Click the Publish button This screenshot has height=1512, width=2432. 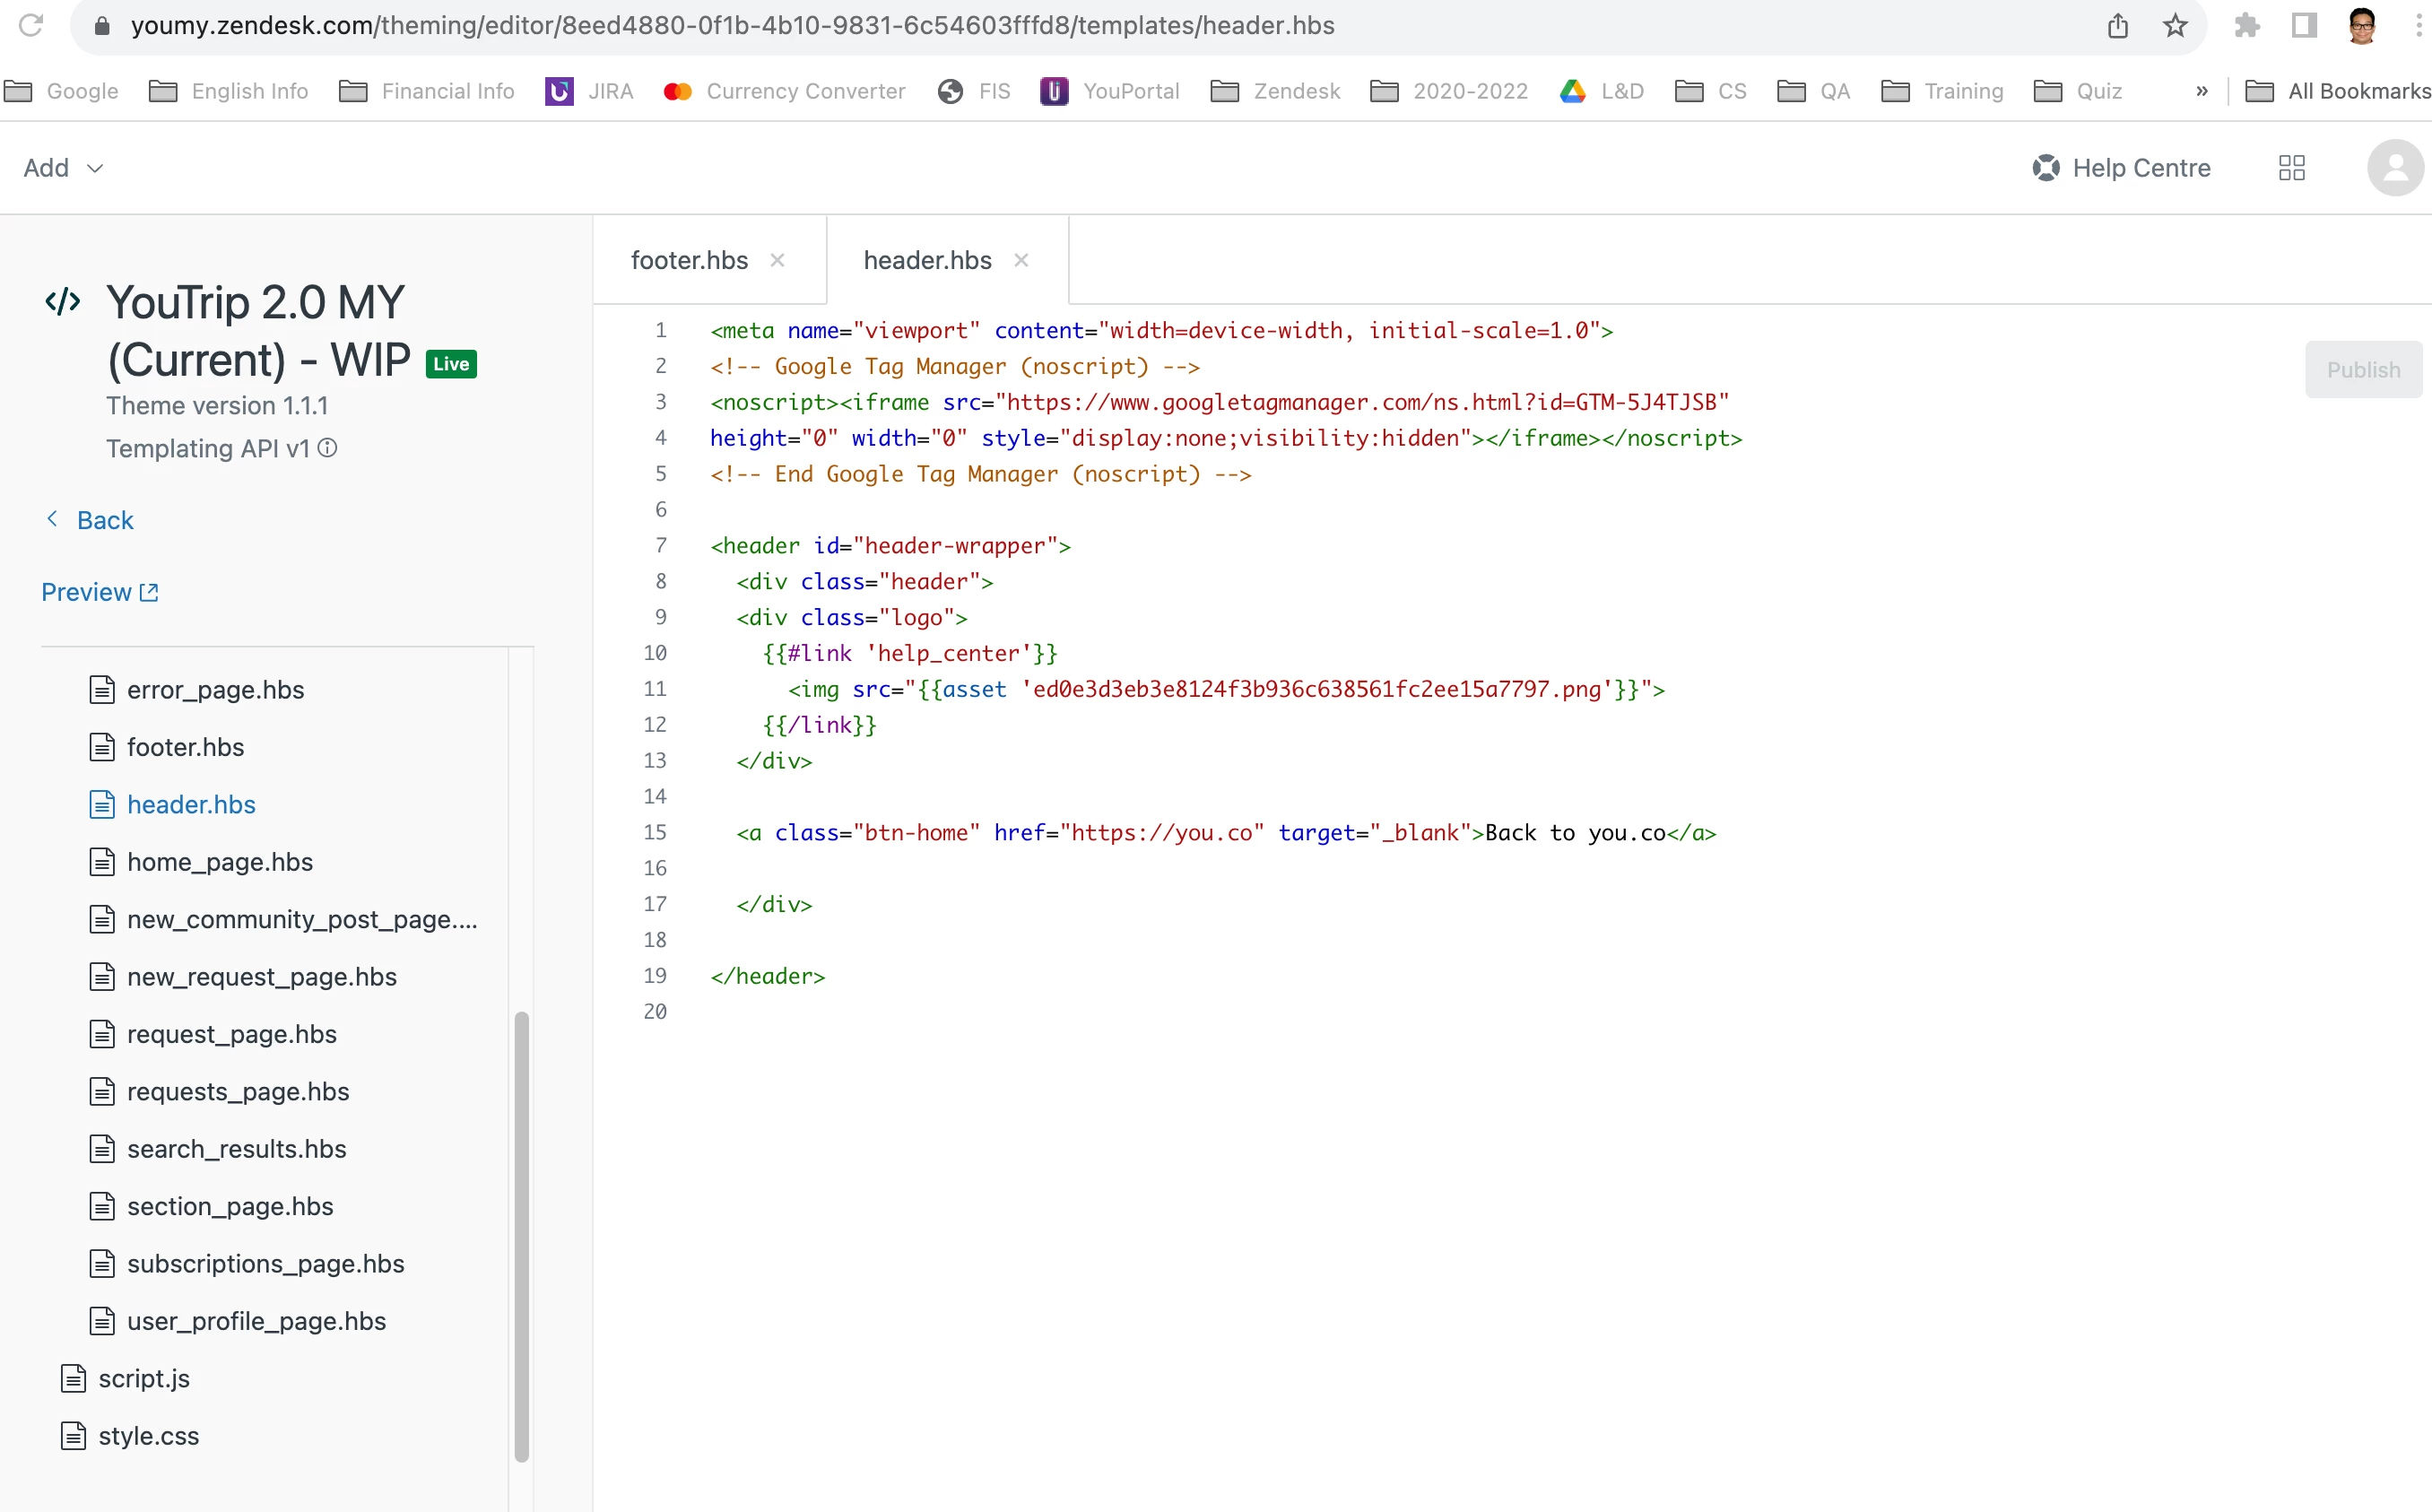pyautogui.click(x=2362, y=370)
